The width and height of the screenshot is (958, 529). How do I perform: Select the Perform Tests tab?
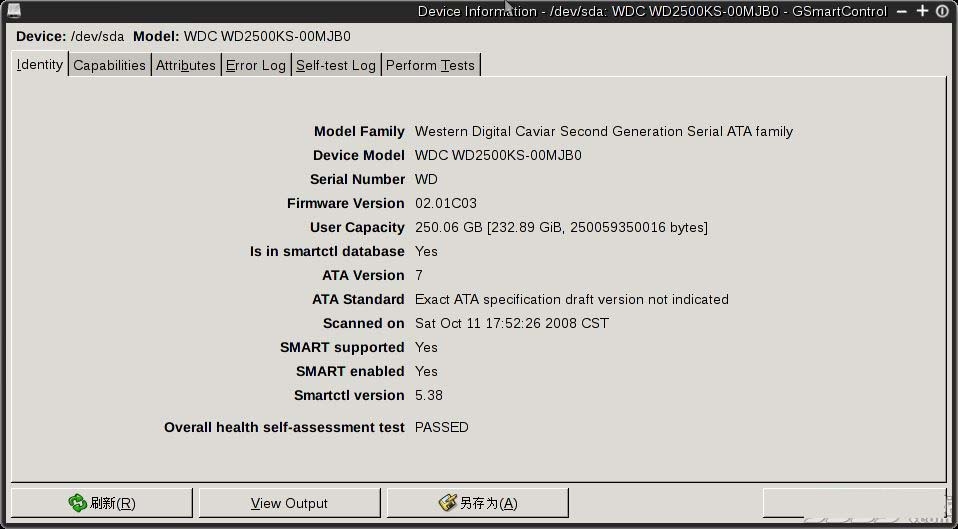[x=431, y=65]
